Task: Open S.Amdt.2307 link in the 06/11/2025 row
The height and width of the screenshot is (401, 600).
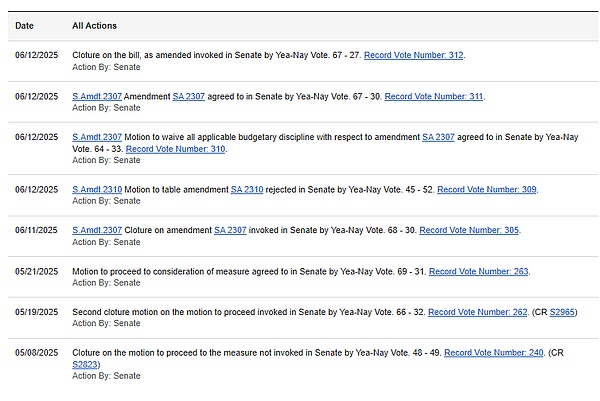Action: (x=97, y=230)
